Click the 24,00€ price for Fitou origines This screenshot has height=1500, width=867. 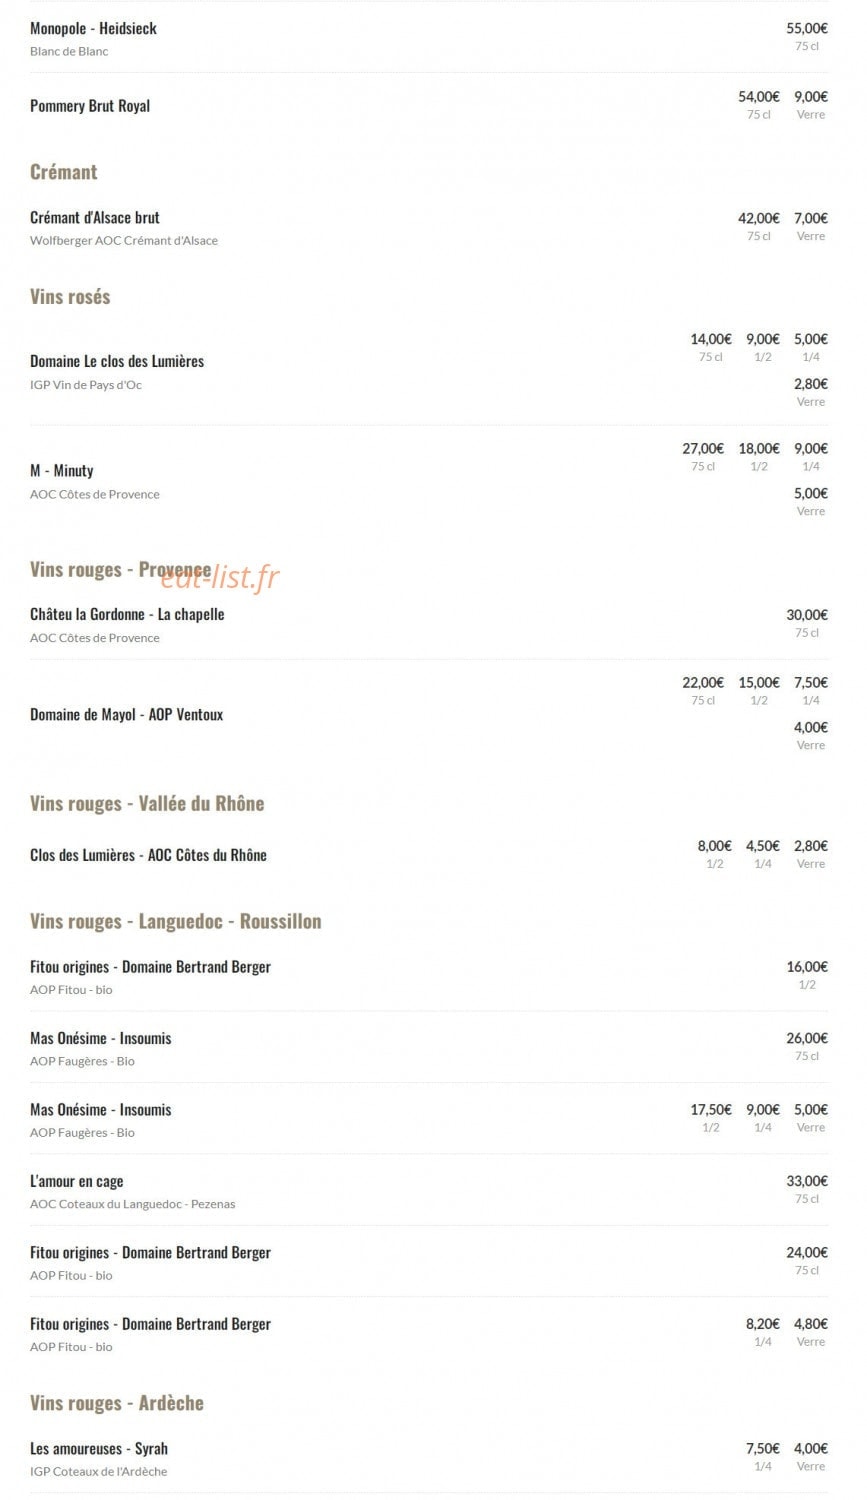(807, 1253)
